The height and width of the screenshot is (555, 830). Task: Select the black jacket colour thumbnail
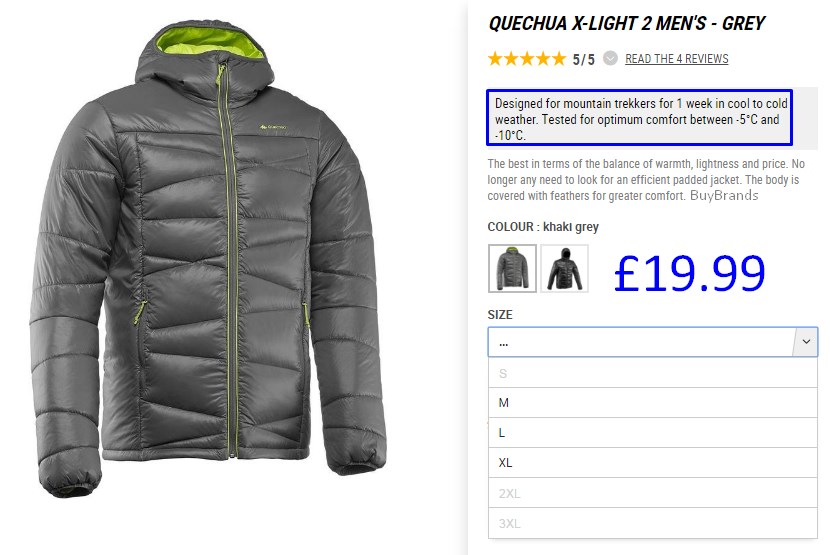[x=564, y=268]
